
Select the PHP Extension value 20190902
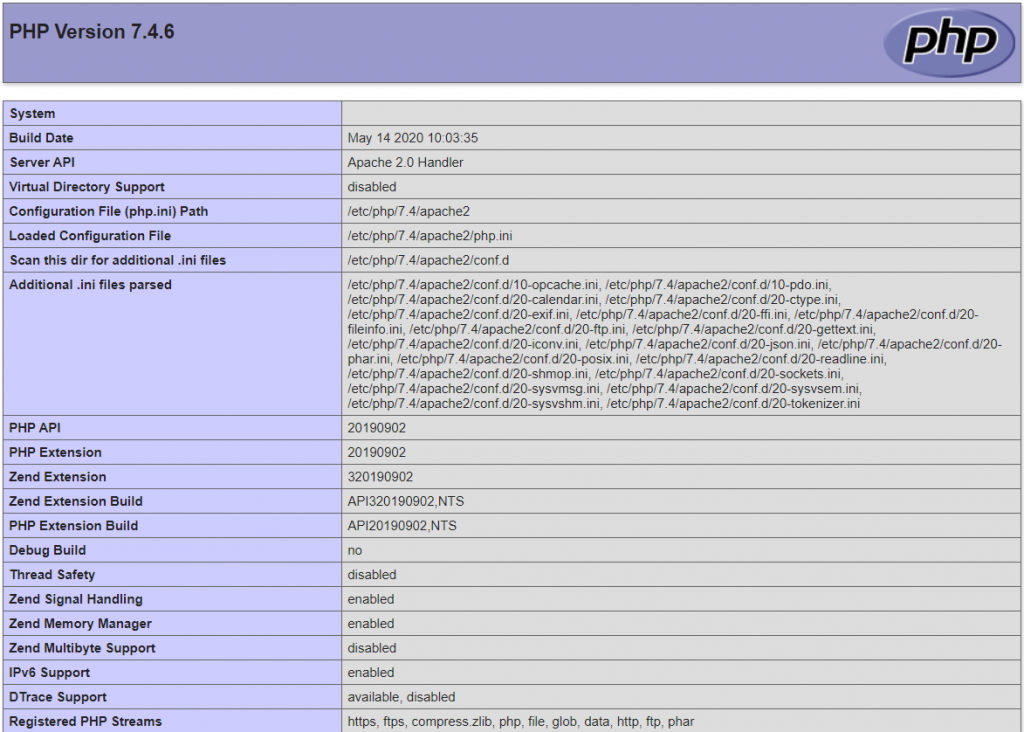tap(377, 453)
